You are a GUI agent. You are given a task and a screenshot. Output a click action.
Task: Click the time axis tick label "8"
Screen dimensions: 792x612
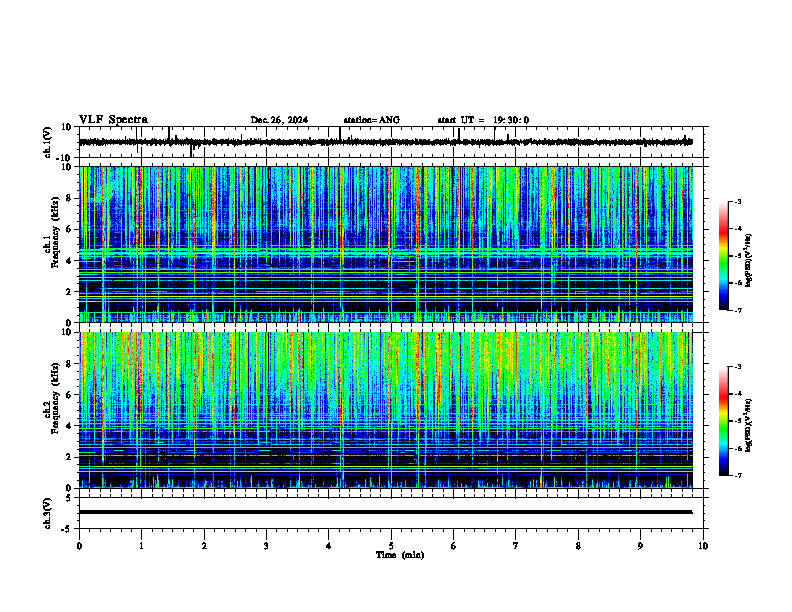pyautogui.click(x=578, y=546)
